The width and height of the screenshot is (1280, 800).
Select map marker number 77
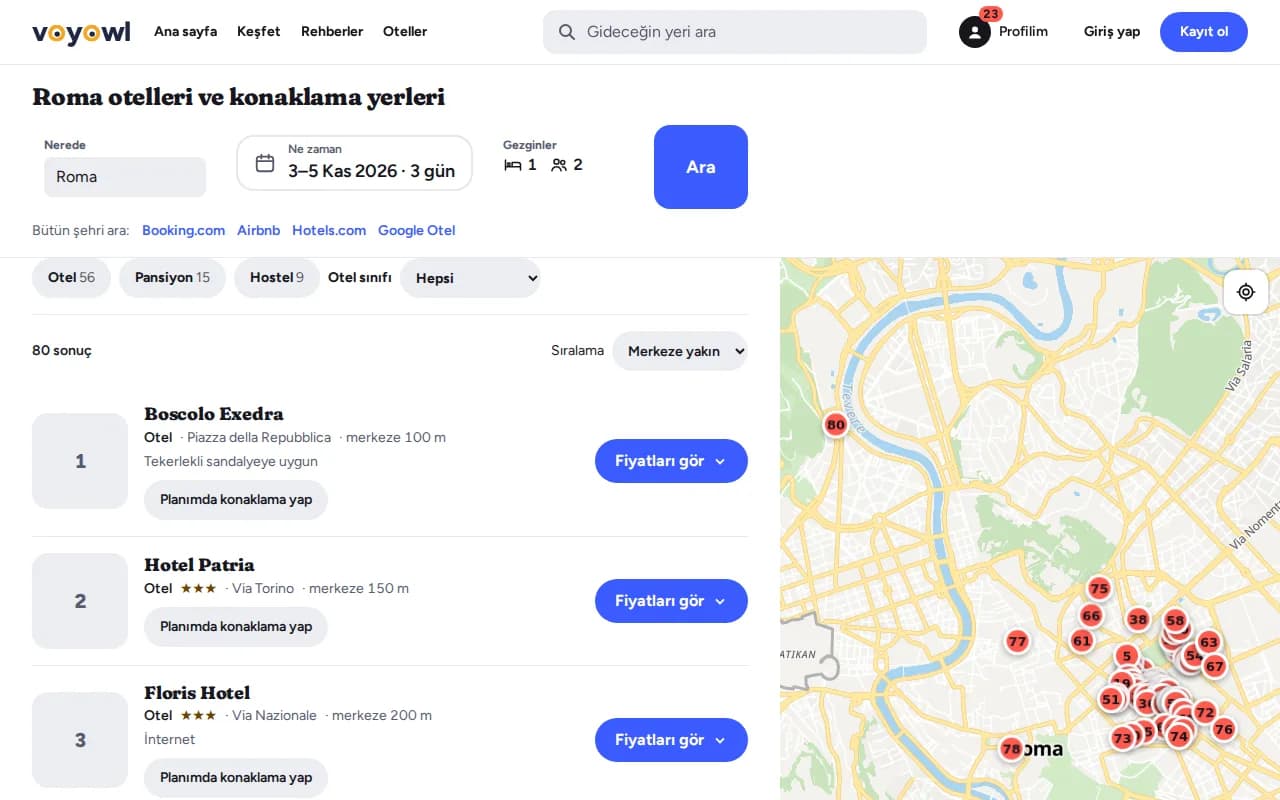coord(1017,641)
